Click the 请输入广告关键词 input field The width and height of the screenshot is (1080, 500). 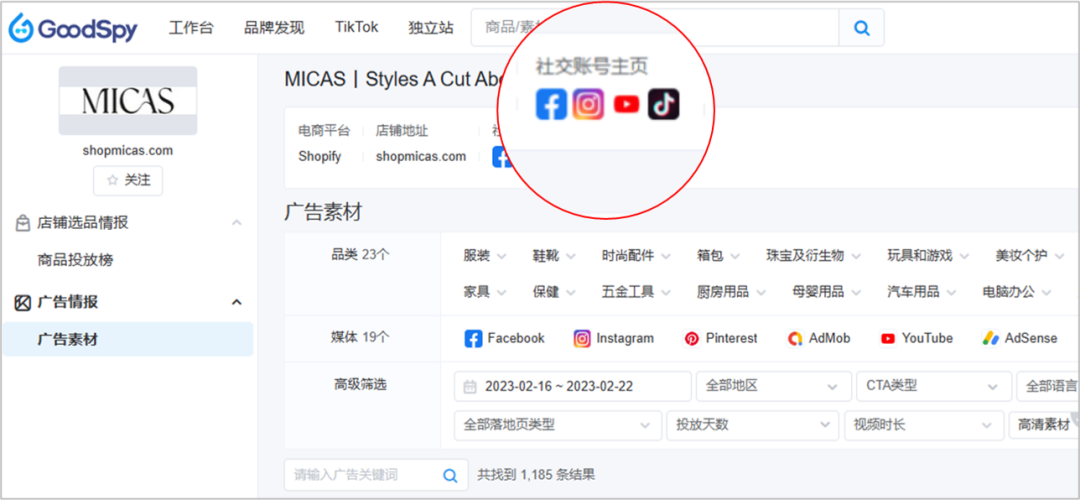[376, 475]
